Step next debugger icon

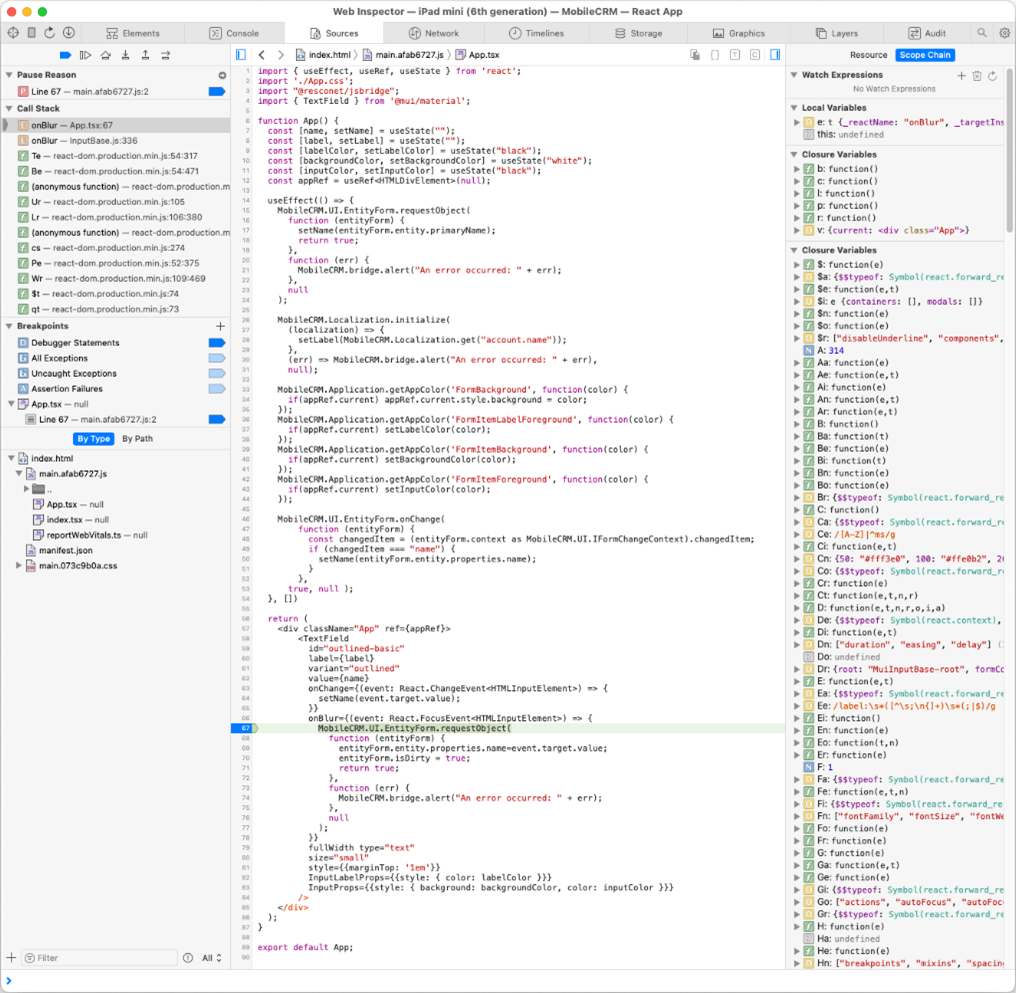tap(165, 55)
